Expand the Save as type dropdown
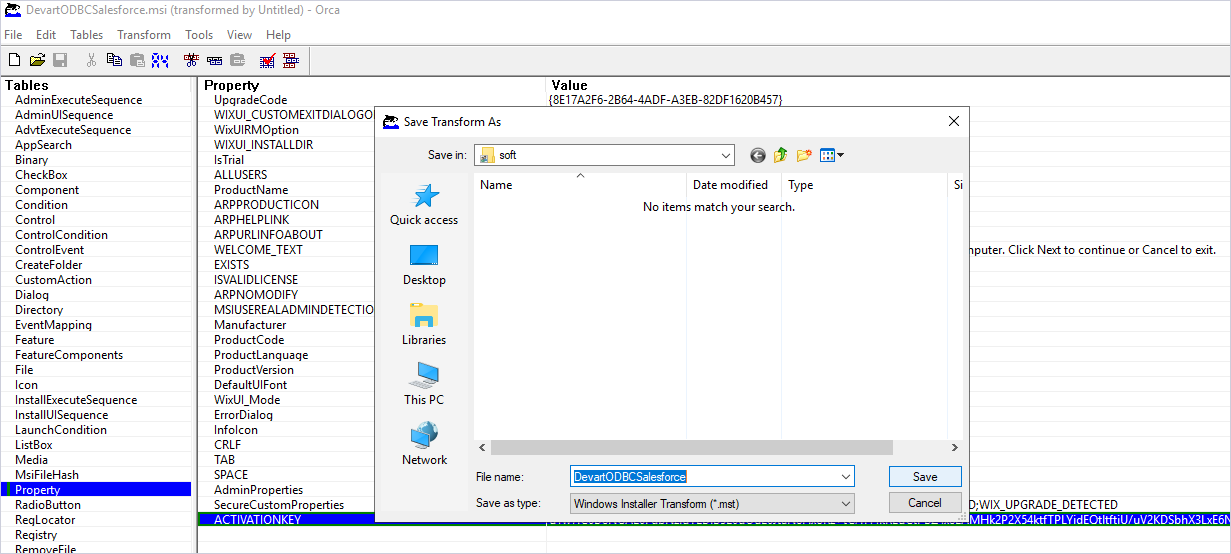Viewport: 1231px width, 554px height. click(x=845, y=503)
